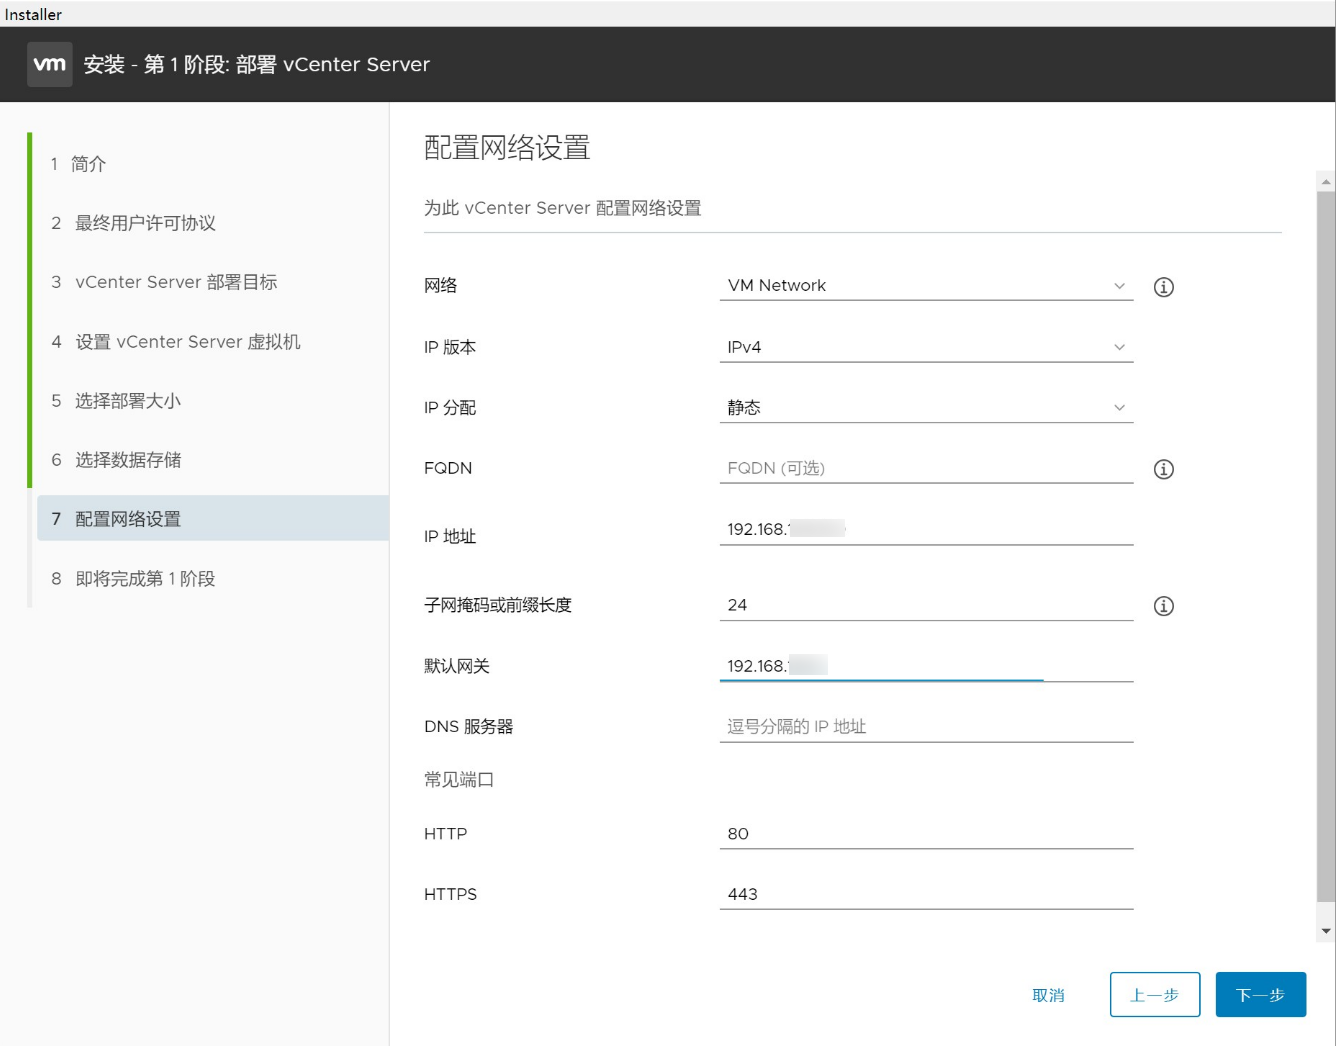Viewport: 1336px width, 1046px height.
Task: Expand the IP 版本 IPv4 dropdown
Action: coord(925,347)
